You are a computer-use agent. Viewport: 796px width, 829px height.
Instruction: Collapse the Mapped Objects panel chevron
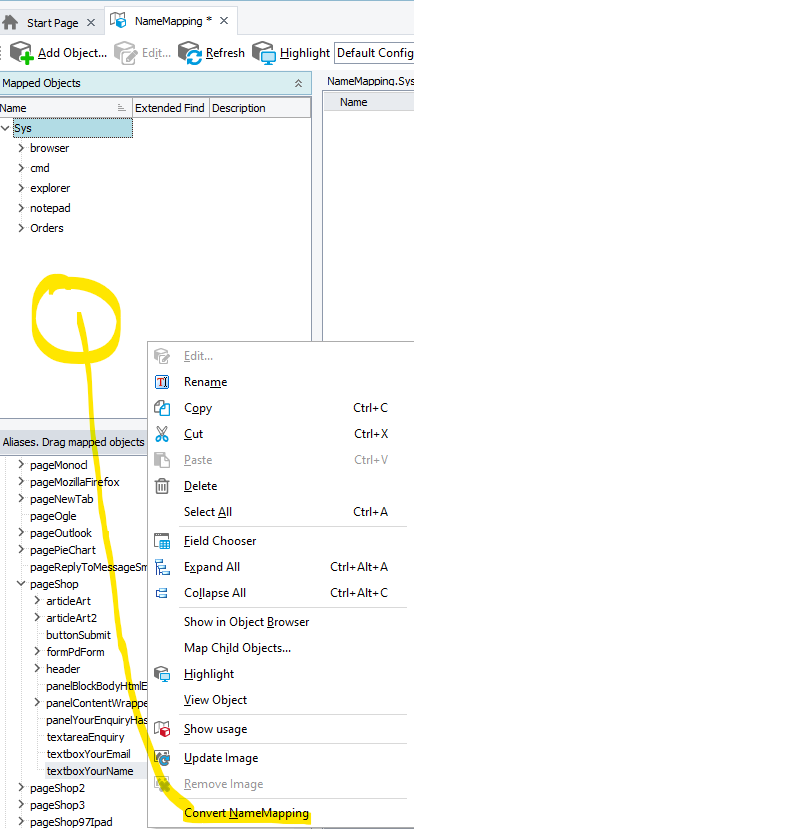coord(298,83)
